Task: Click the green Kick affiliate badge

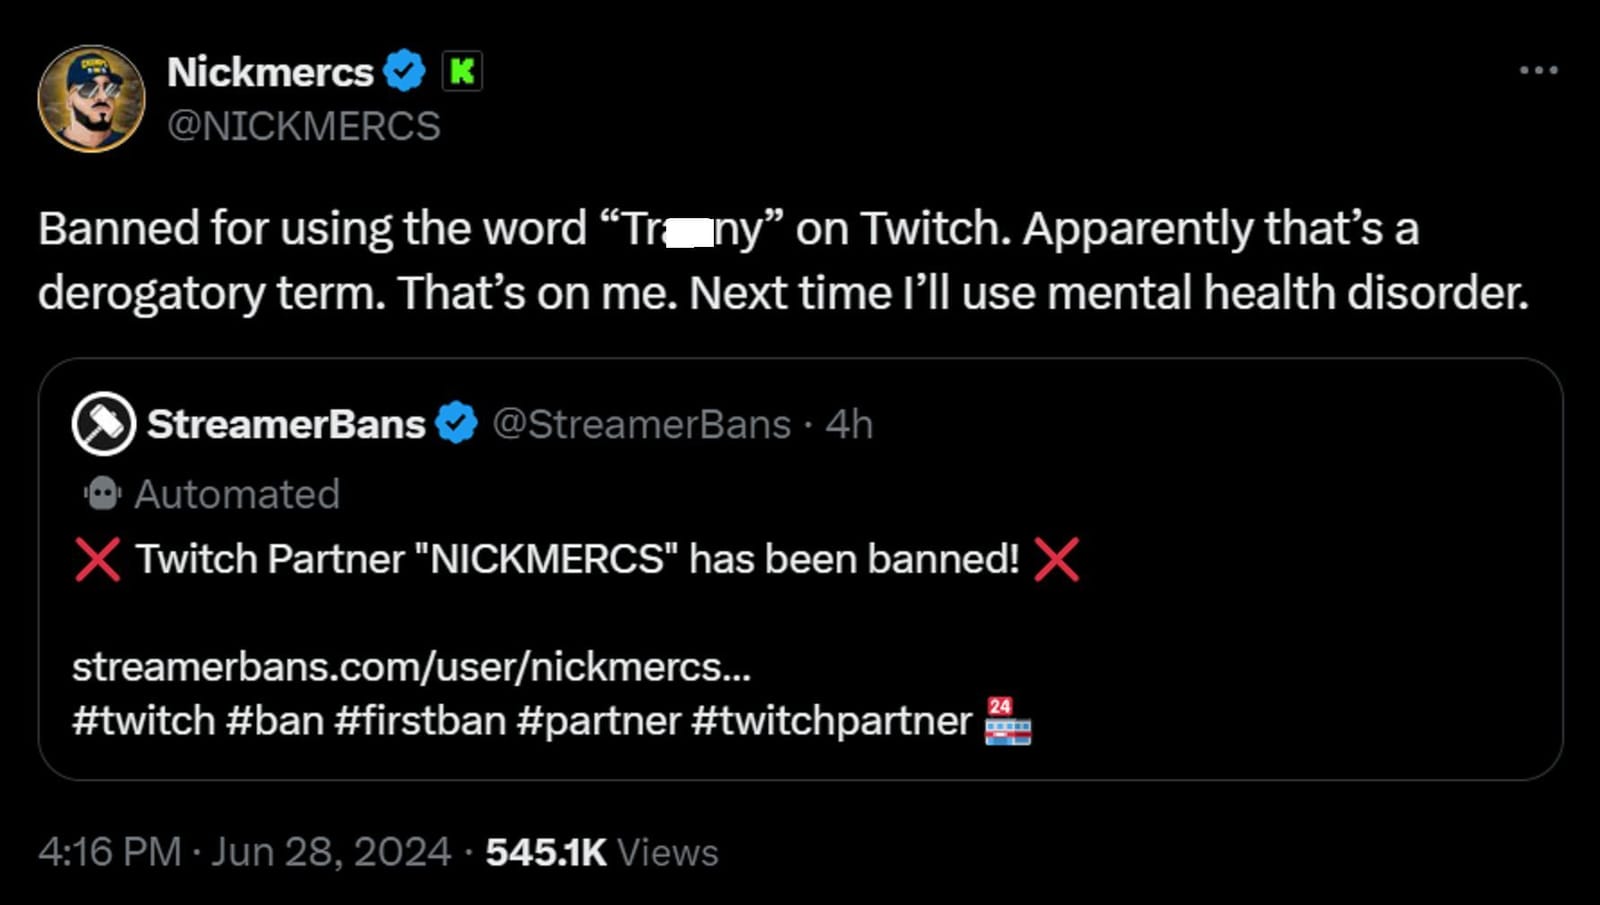Action: [x=462, y=70]
